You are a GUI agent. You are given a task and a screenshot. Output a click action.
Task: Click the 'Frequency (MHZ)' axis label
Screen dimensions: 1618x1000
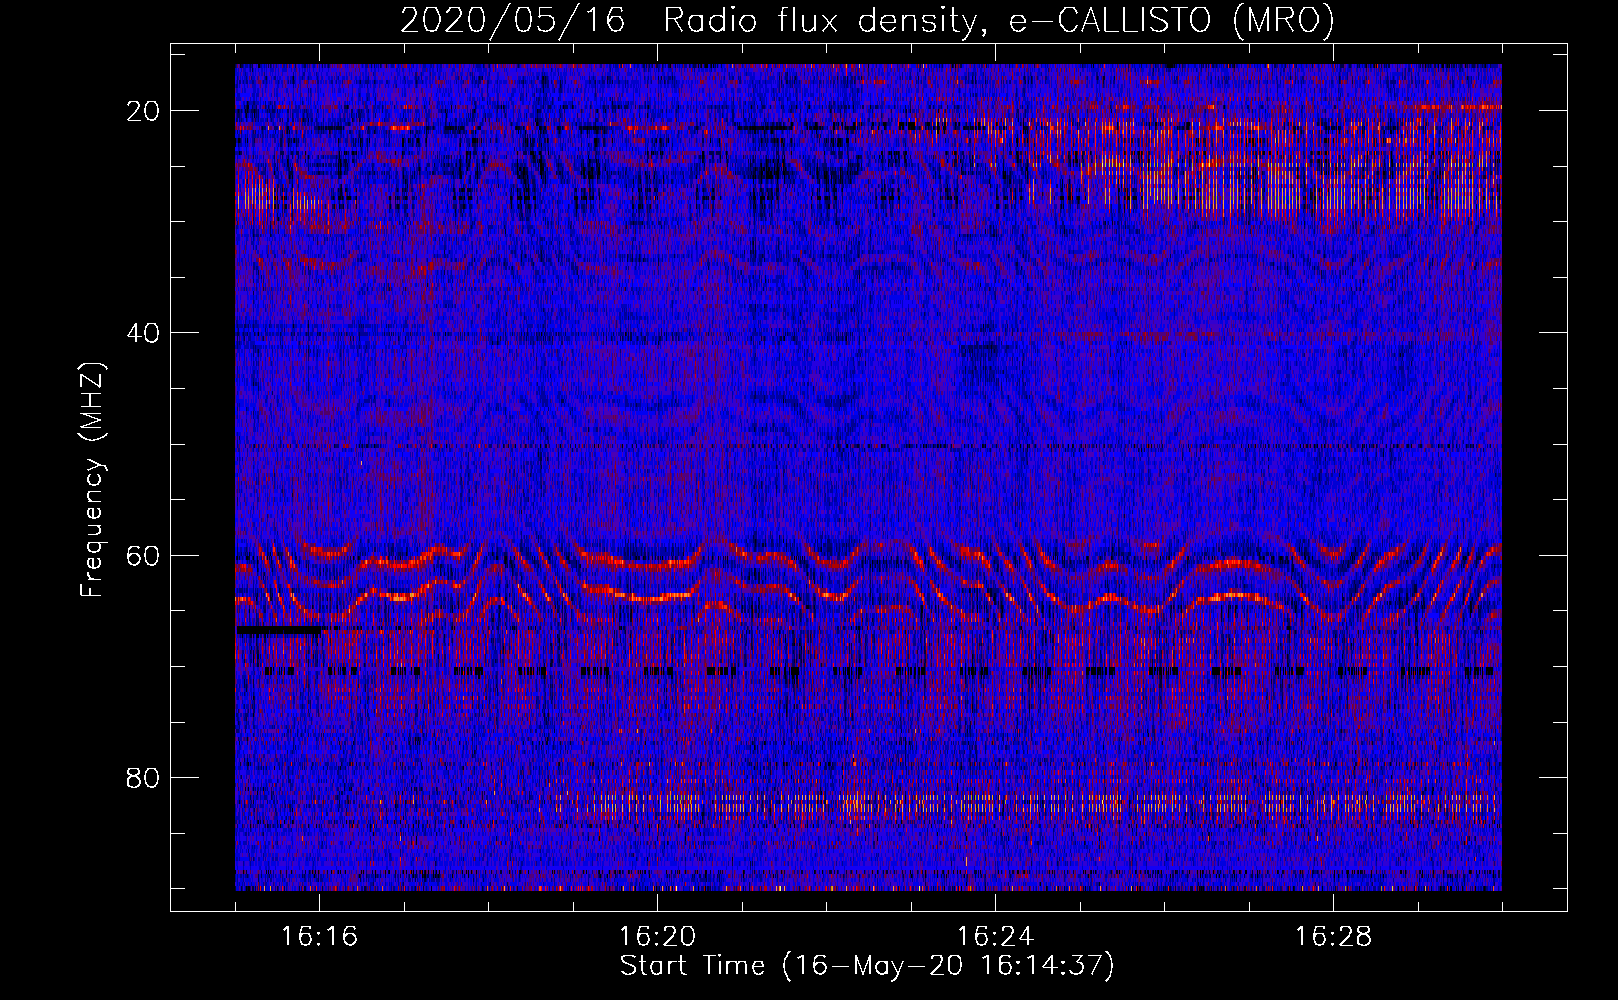point(92,480)
